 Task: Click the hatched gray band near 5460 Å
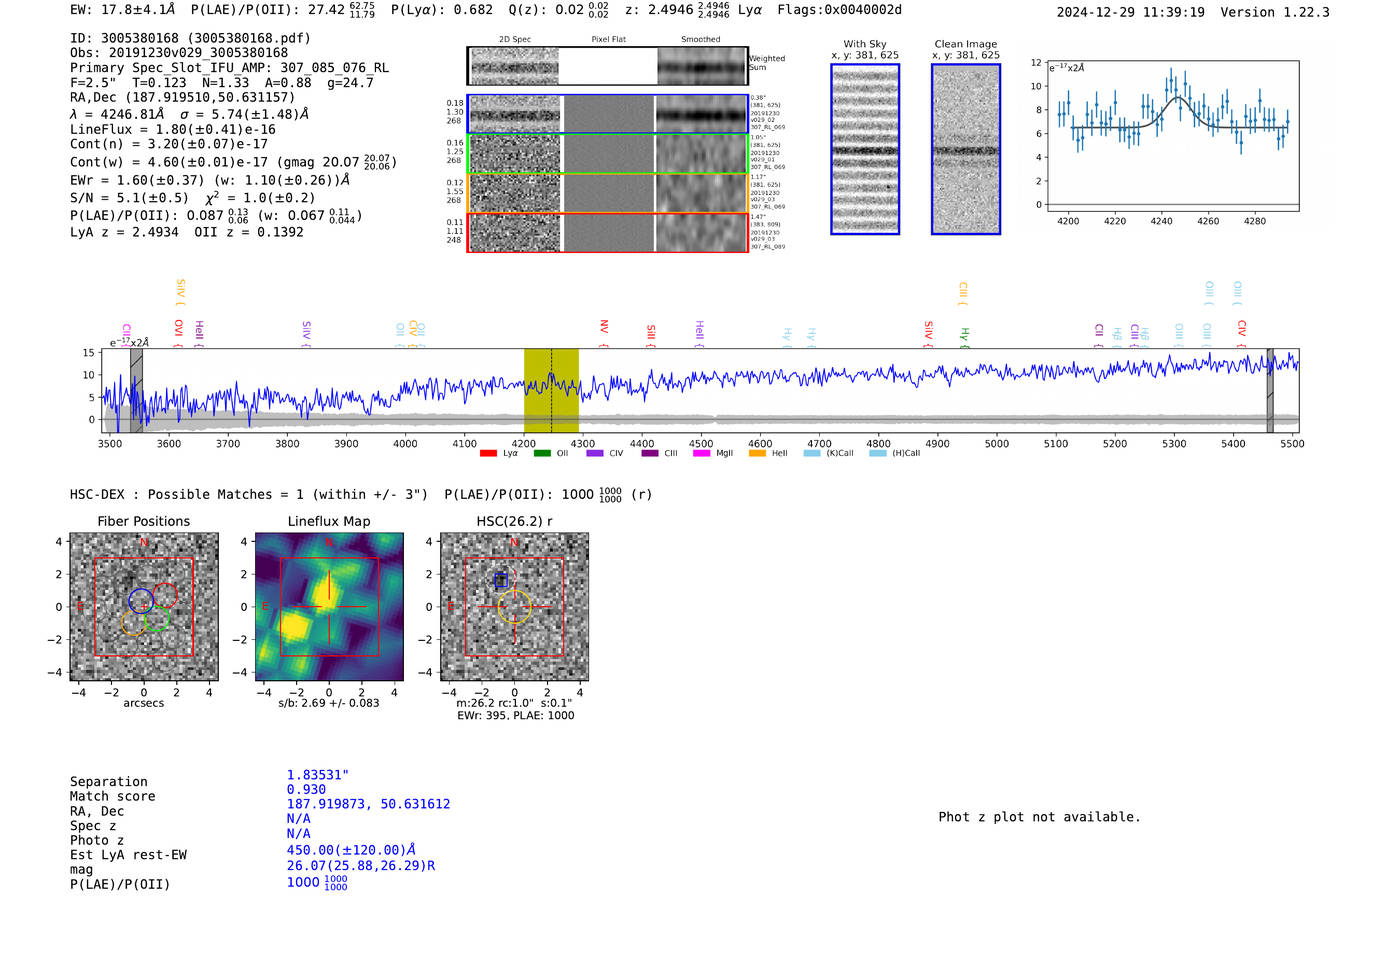[x=1270, y=390]
